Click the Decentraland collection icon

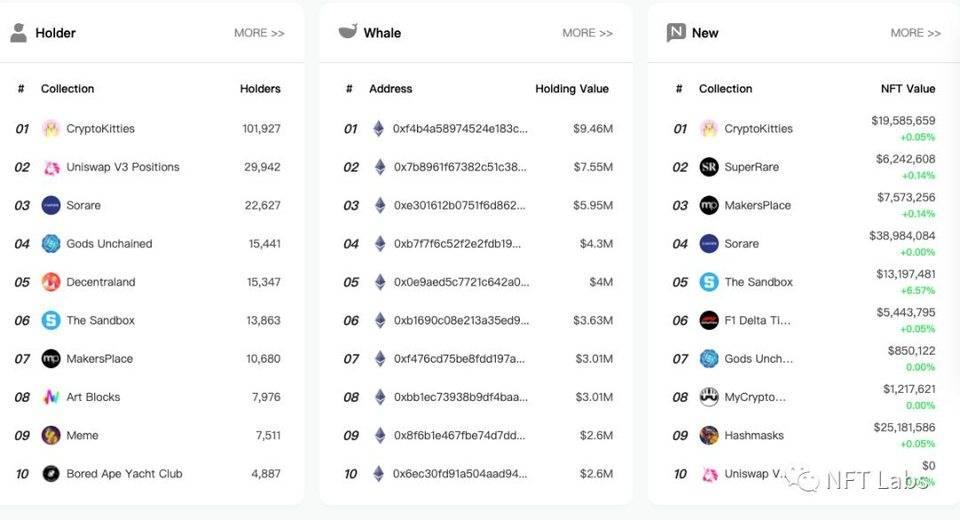pos(51,282)
